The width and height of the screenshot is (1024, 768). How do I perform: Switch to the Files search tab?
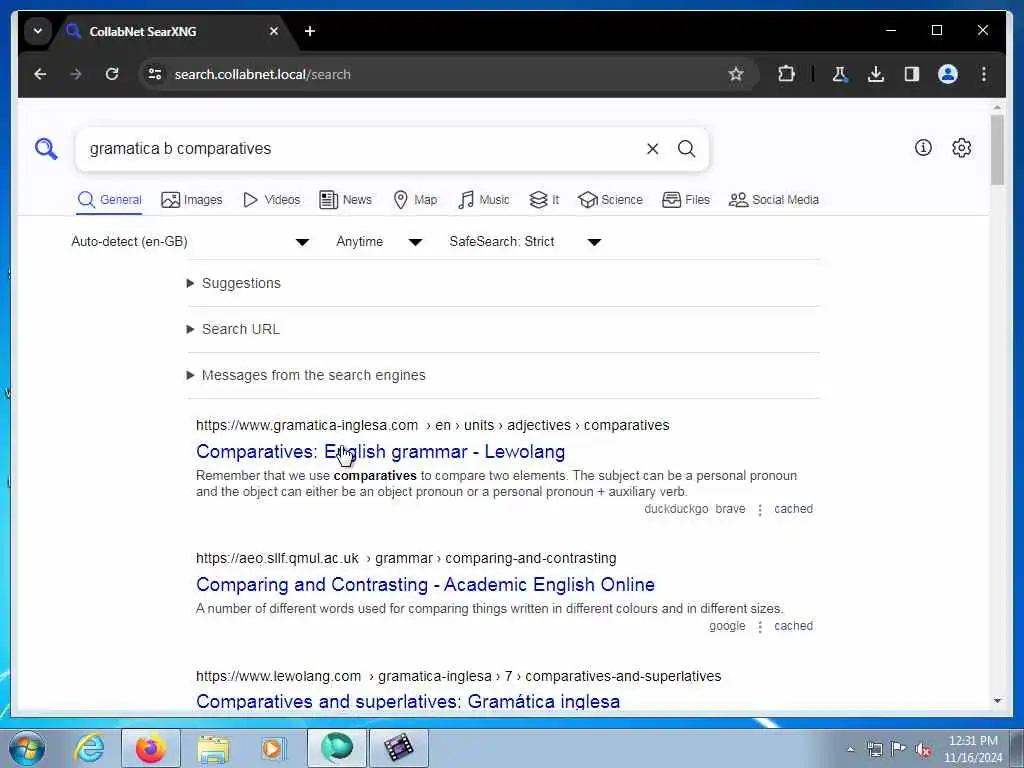pyautogui.click(x=686, y=200)
